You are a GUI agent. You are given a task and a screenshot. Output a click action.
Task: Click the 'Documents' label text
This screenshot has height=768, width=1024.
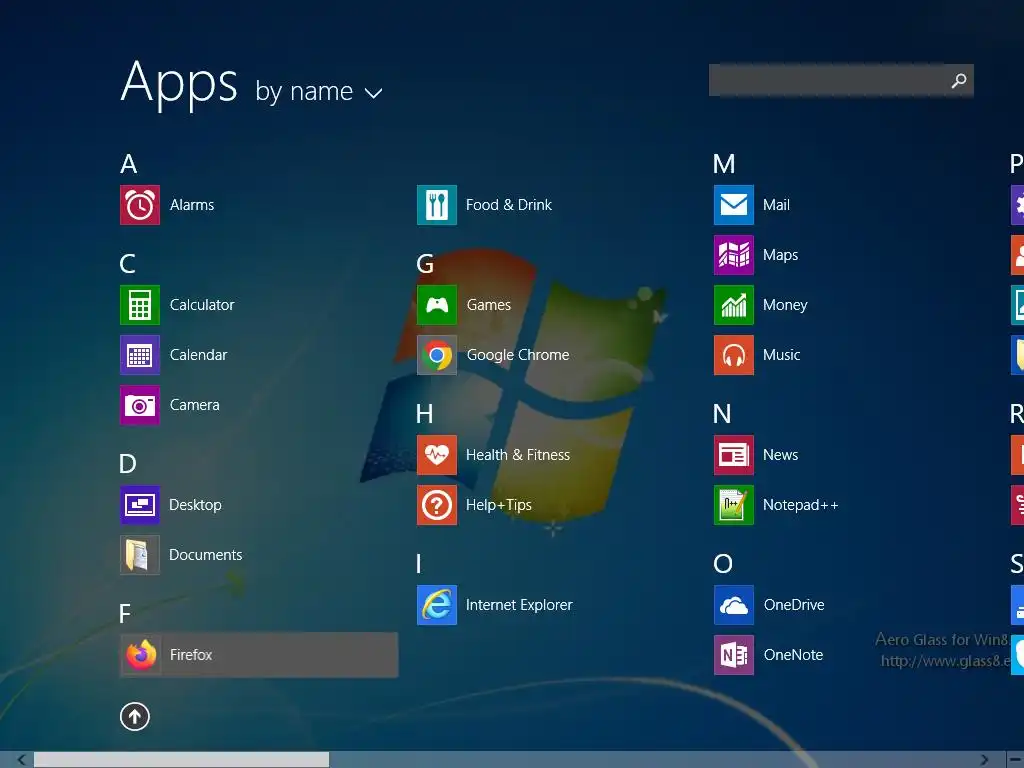(206, 555)
